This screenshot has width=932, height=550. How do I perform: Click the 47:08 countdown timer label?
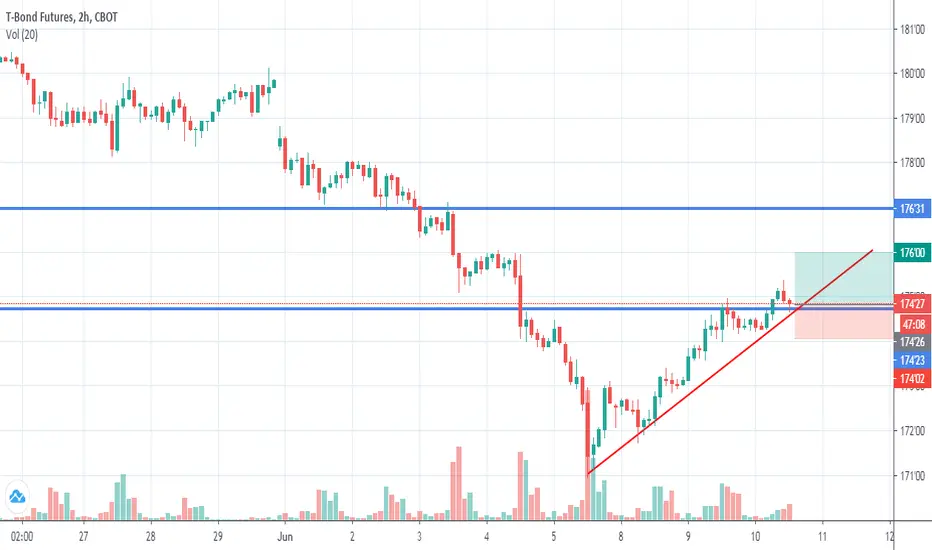tap(912, 324)
